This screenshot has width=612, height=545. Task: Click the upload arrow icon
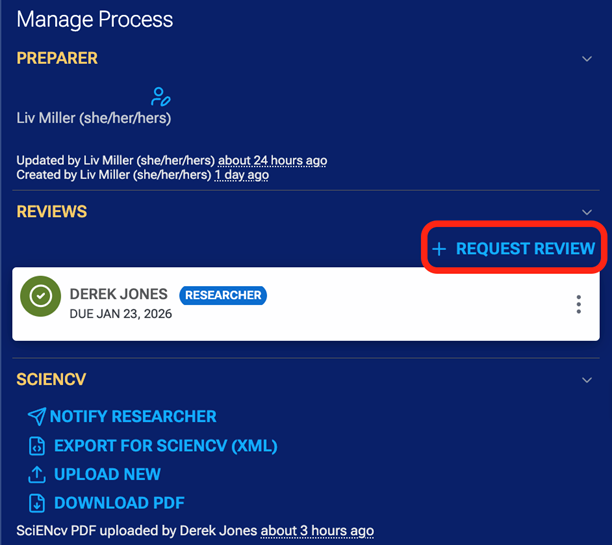pos(36,474)
